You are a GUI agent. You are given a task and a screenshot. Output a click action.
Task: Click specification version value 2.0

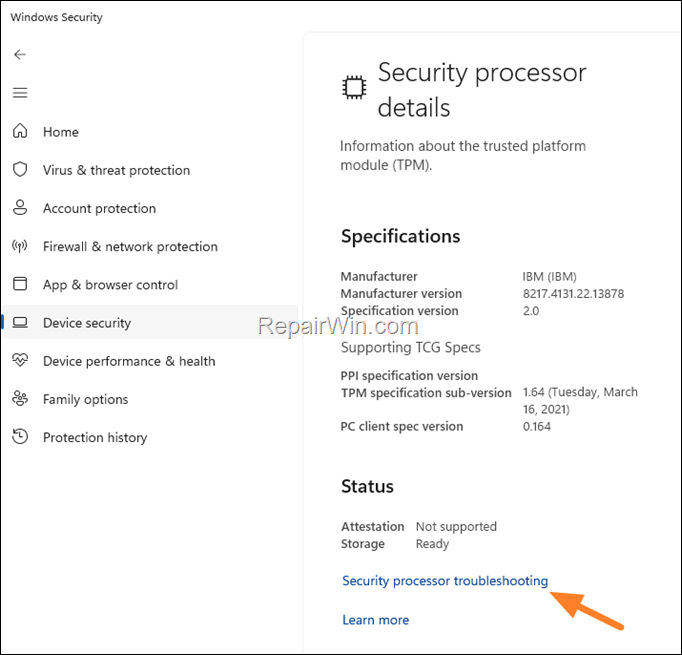coord(531,311)
